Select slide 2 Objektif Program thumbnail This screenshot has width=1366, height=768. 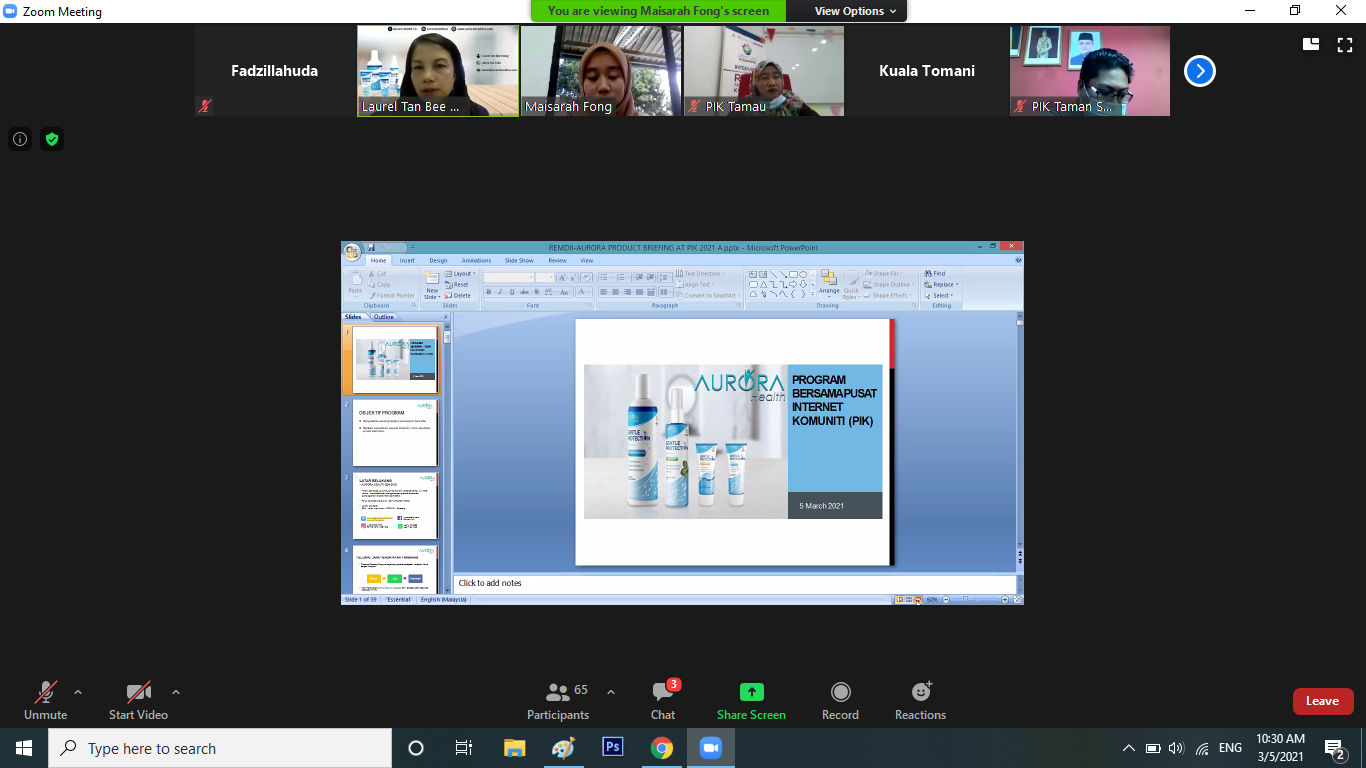pyautogui.click(x=395, y=433)
